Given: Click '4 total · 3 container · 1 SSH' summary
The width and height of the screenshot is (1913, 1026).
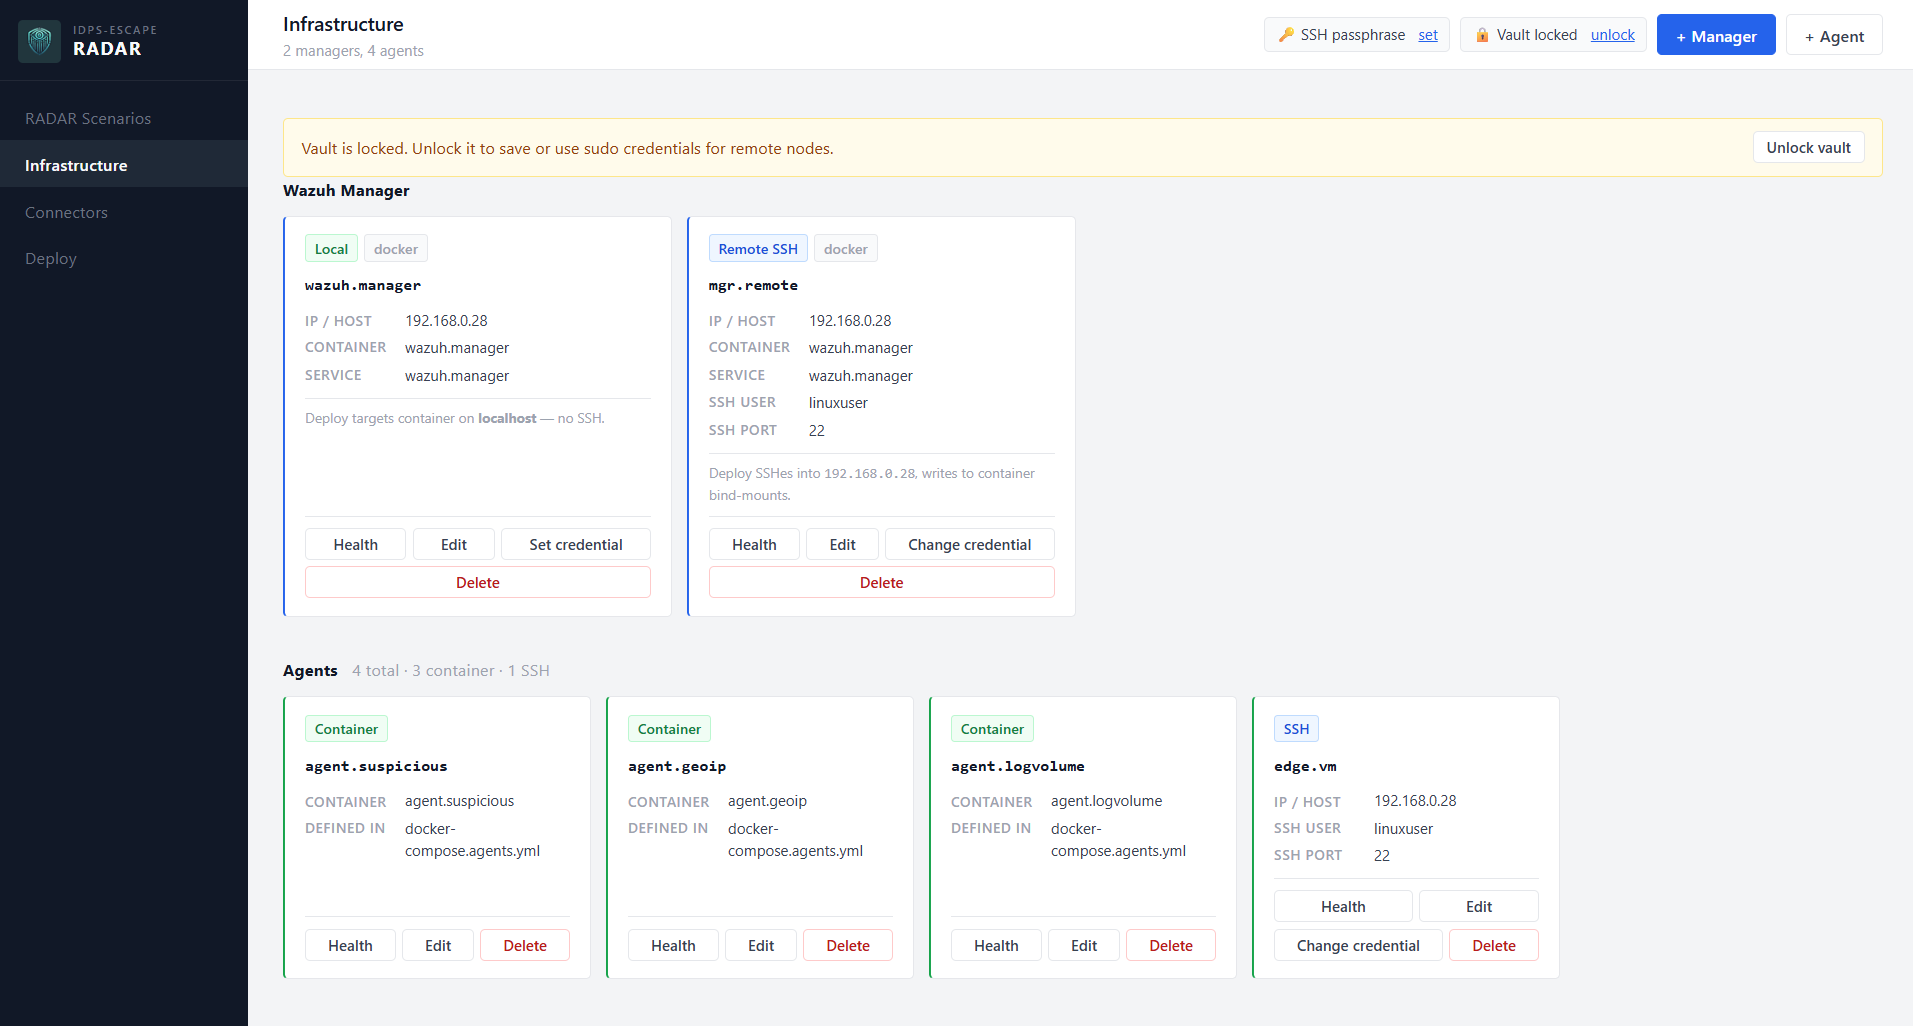Looking at the screenshot, I should click(451, 670).
